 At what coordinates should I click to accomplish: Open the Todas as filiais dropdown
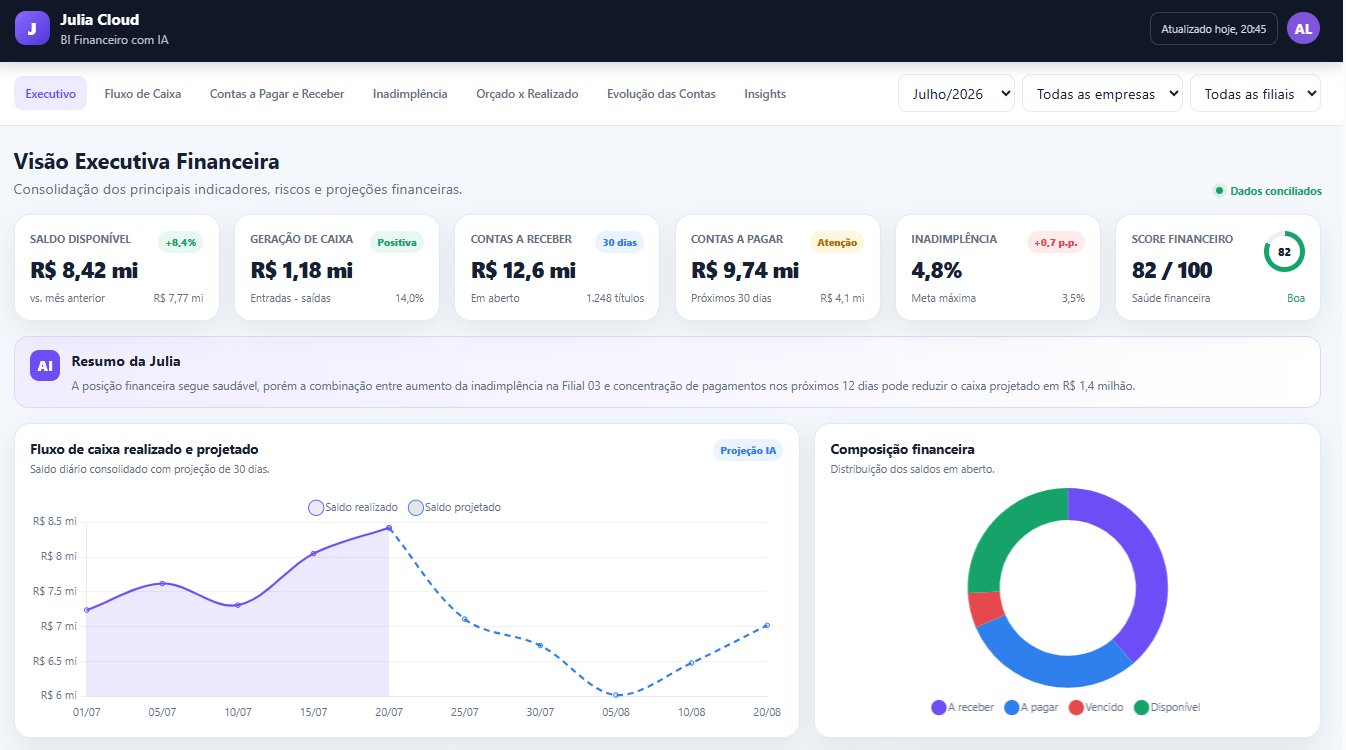[x=1255, y=93]
